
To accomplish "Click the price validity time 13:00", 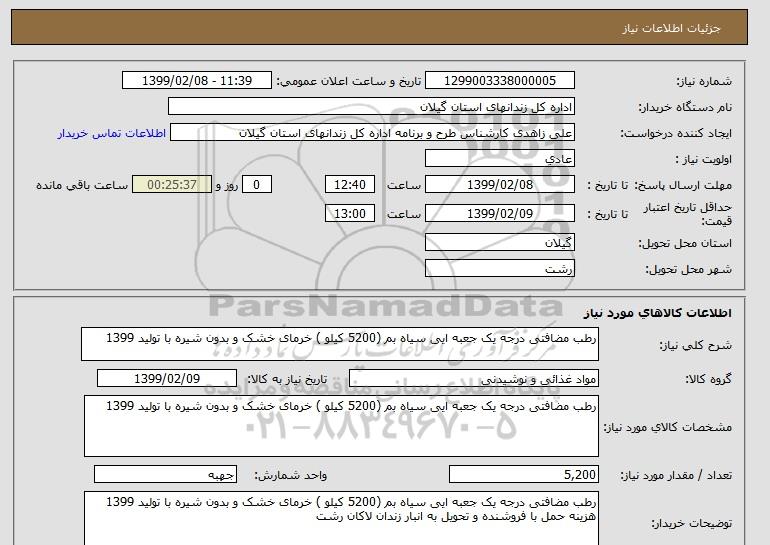I will tap(350, 213).
